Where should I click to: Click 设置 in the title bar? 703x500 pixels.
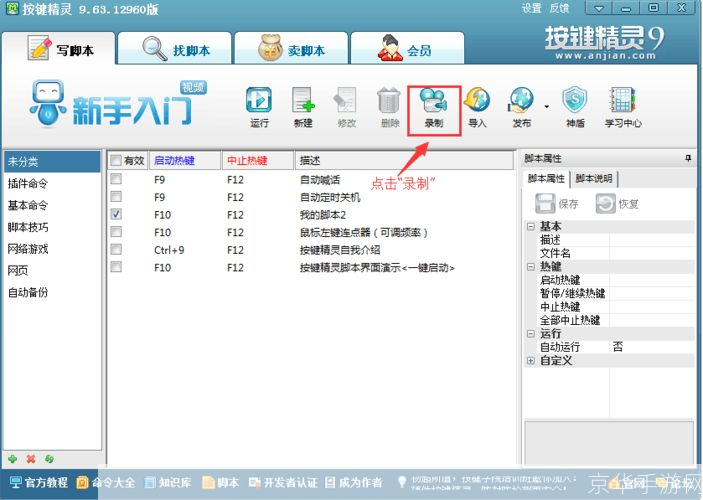click(532, 8)
